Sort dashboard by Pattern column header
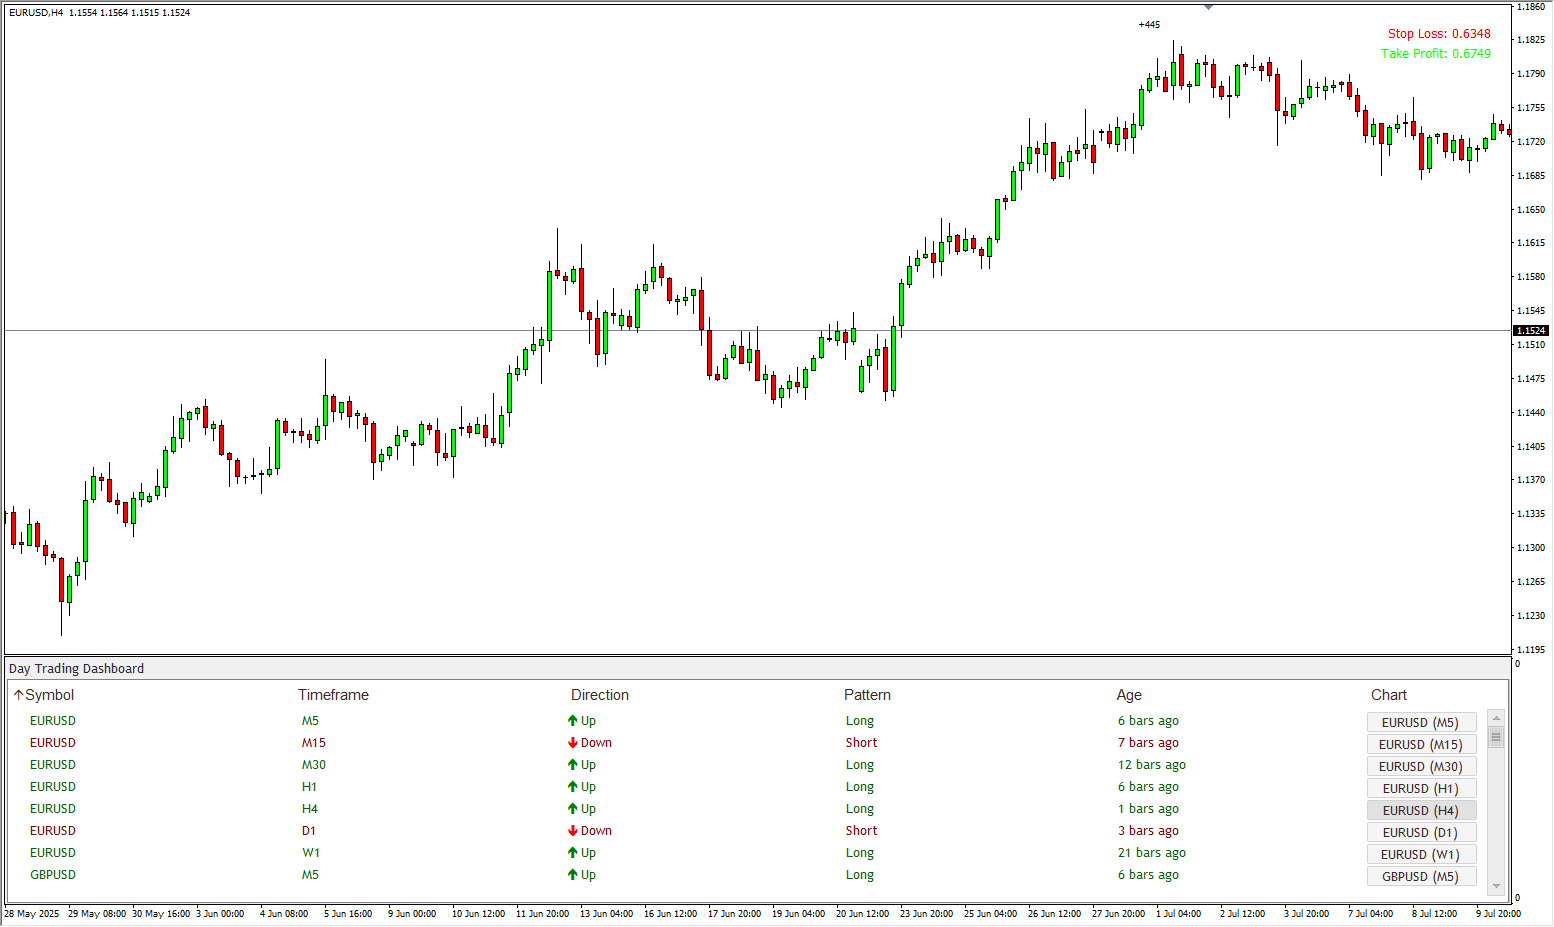Screen dimensions: 1554x927 867,695
